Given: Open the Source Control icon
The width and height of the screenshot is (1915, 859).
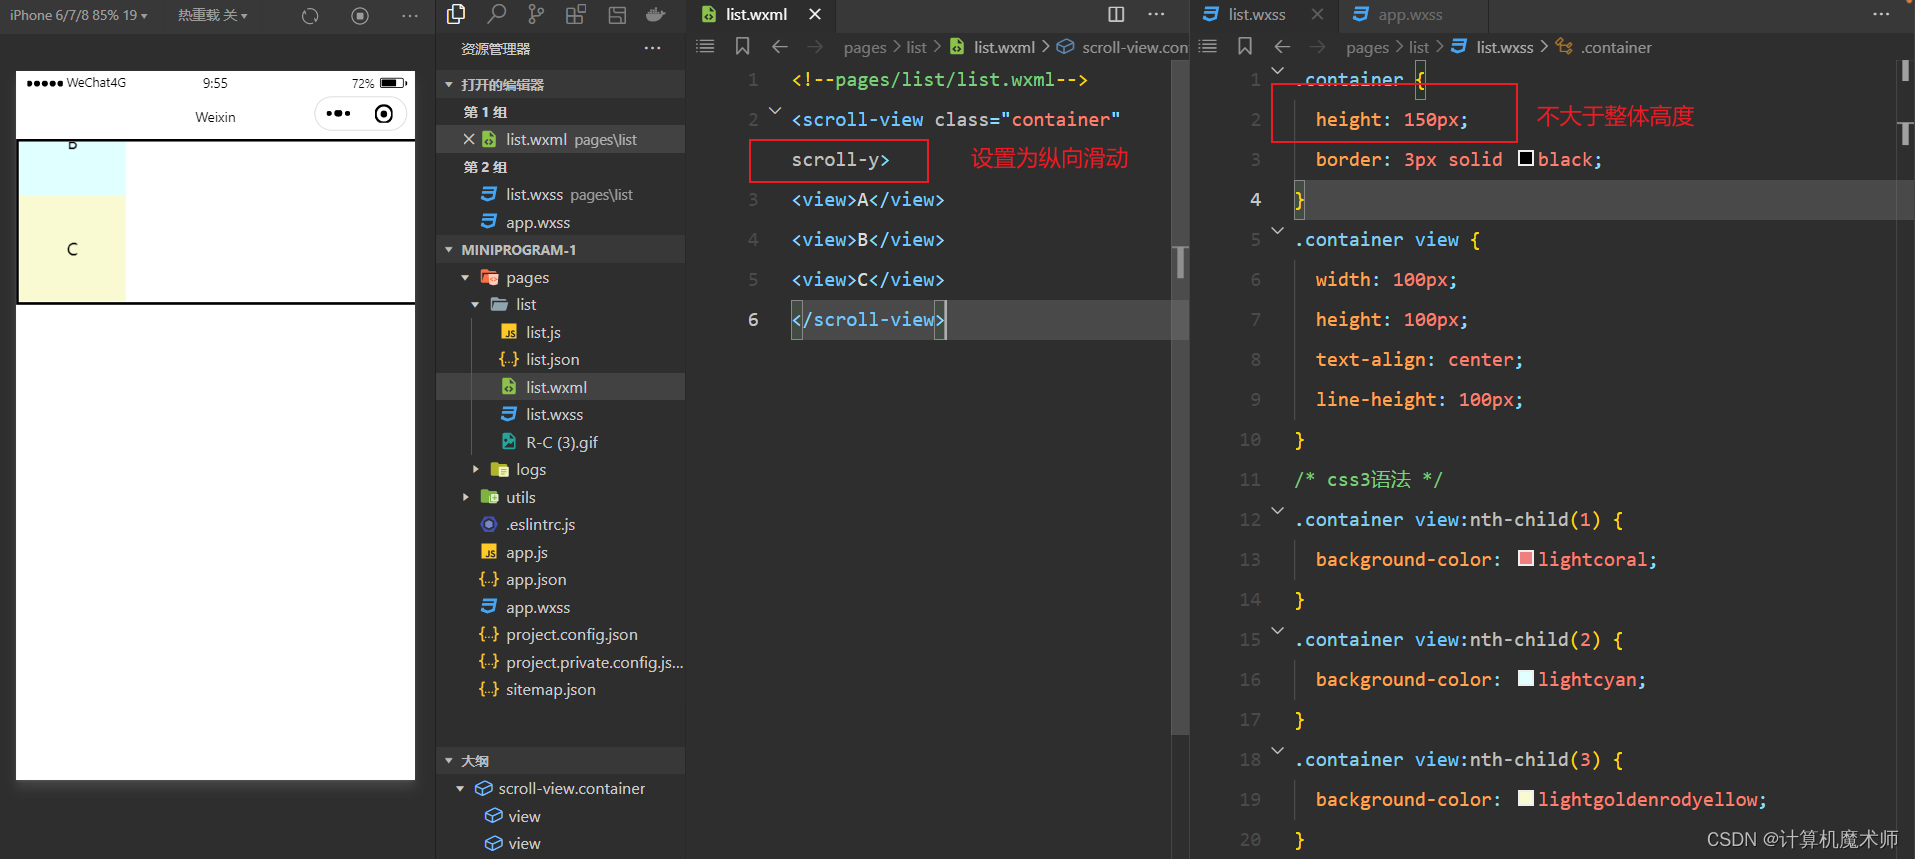Looking at the screenshot, I should click(x=536, y=14).
